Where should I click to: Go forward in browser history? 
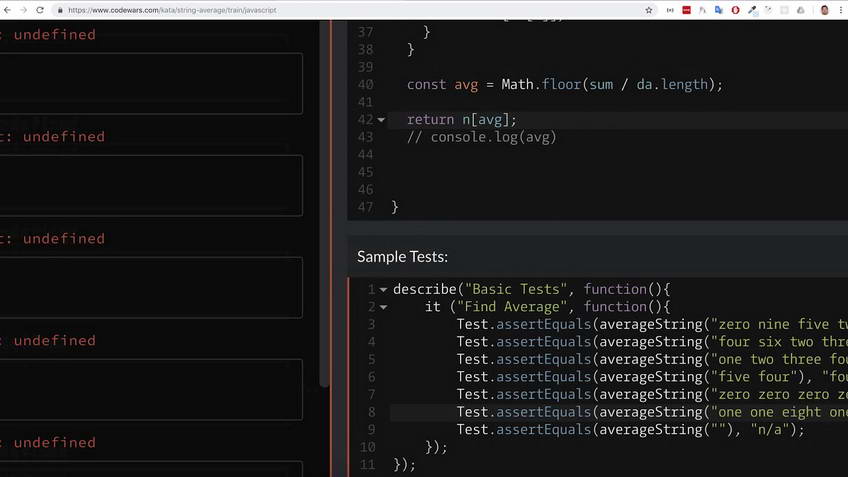click(23, 10)
